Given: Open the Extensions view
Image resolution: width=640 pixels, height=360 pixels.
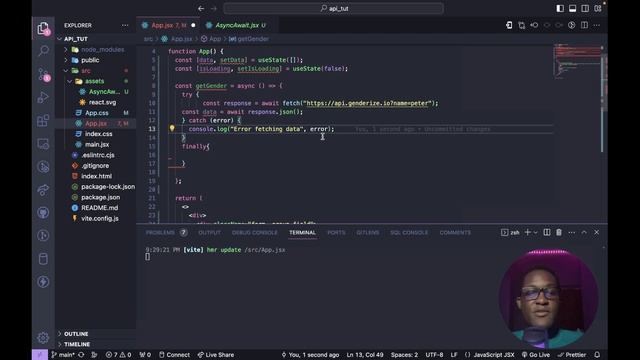Looking at the screenshot, I should [x=43, y=120].
